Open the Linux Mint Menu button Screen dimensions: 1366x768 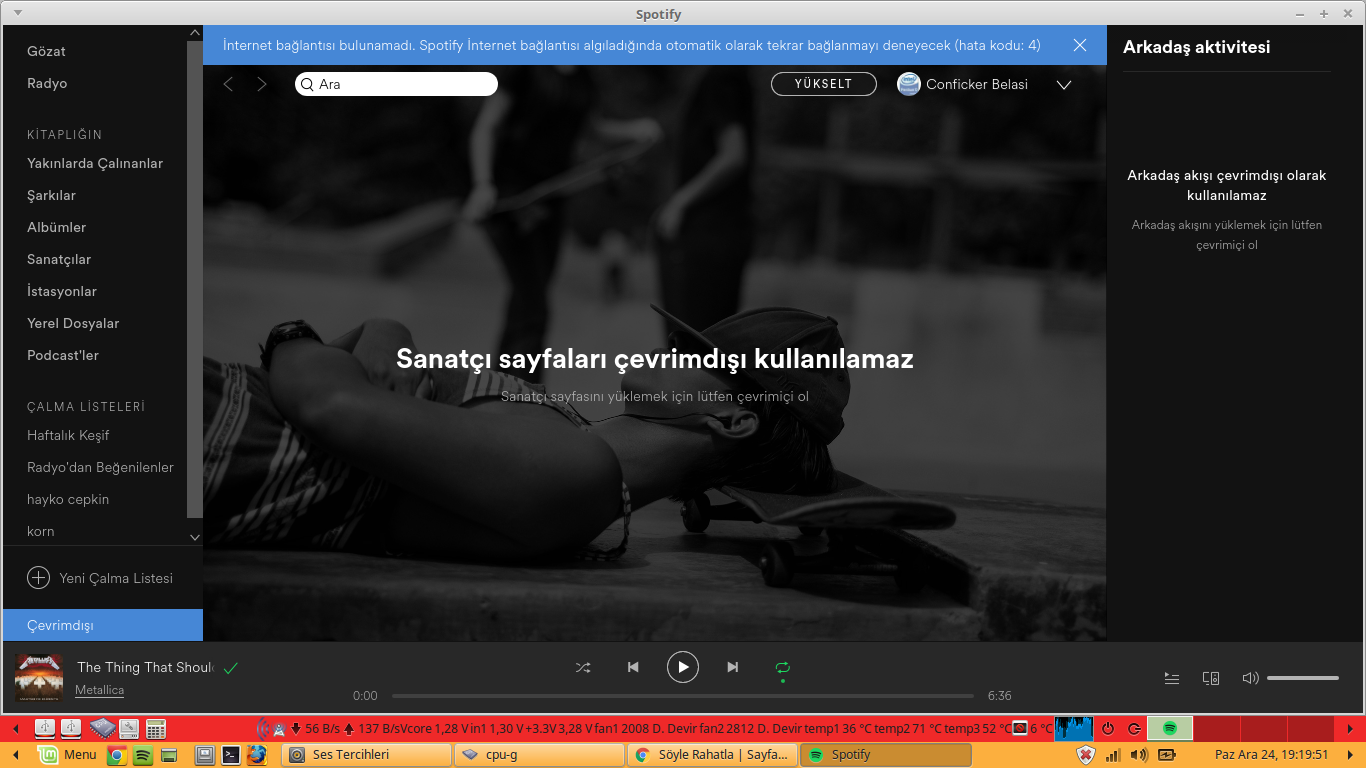point(68,755)
